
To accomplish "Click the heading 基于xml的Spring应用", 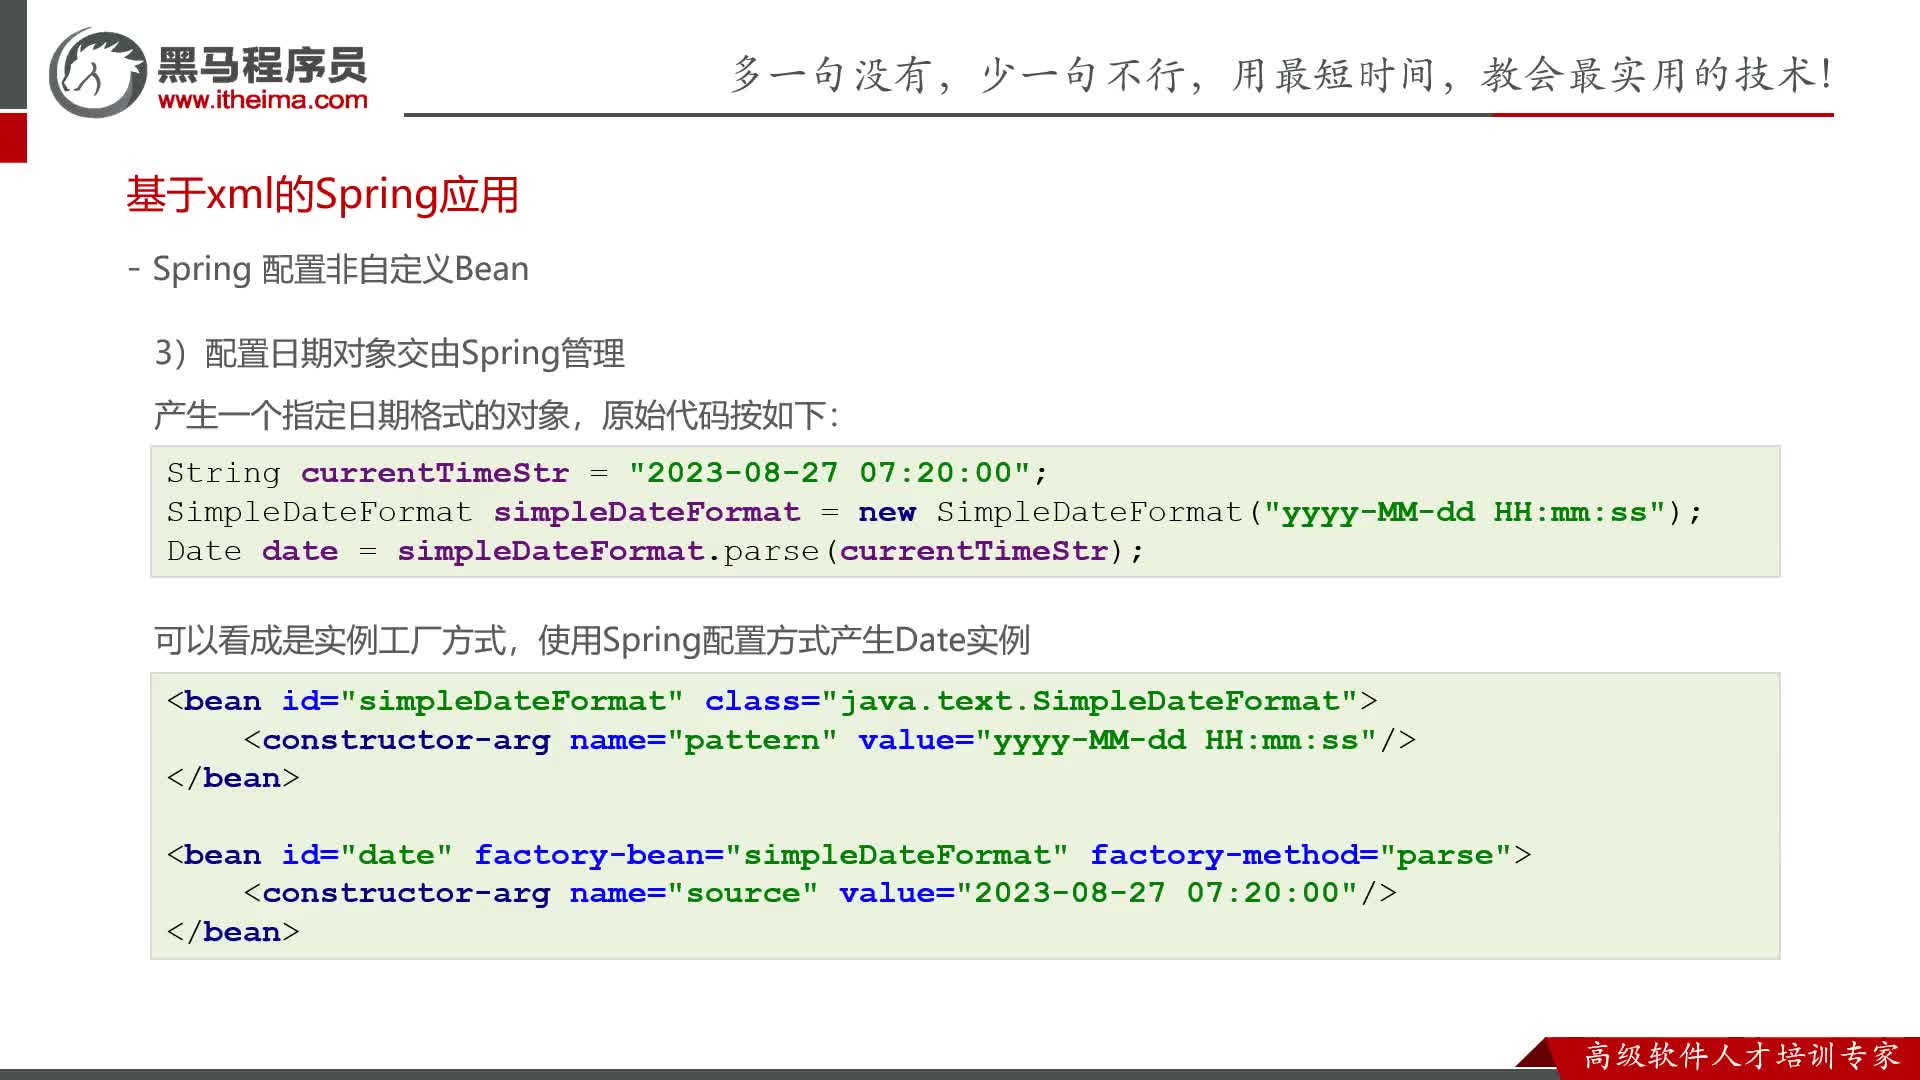I will (322, 194).
